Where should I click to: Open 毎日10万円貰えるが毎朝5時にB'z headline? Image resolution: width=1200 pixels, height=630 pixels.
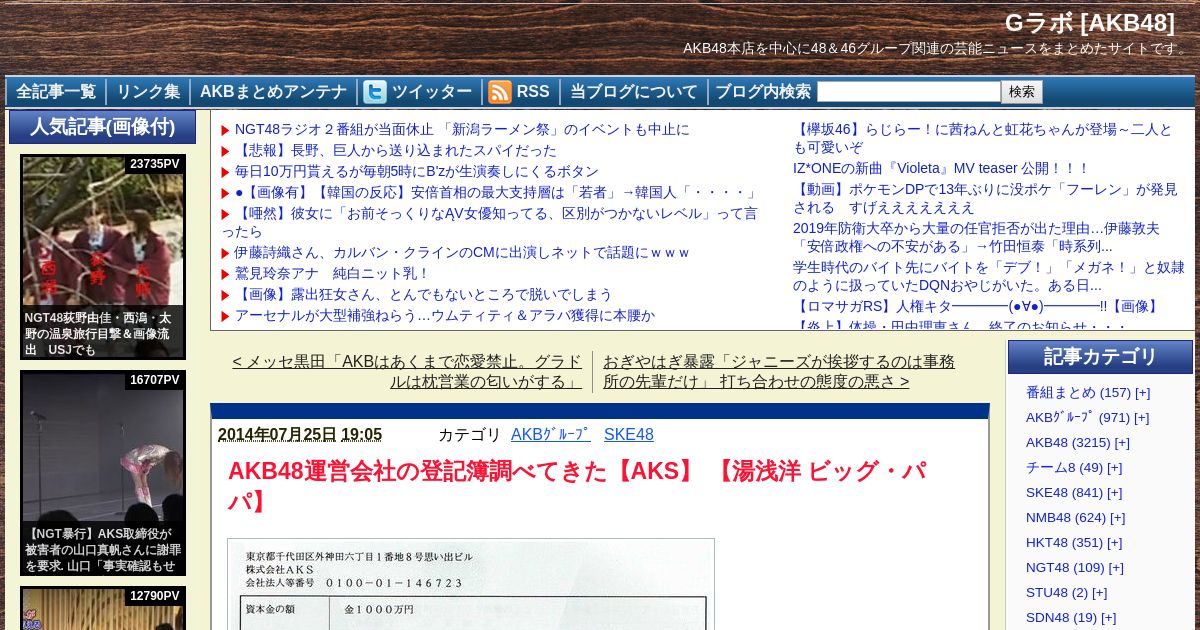click(x=417, y=171)
